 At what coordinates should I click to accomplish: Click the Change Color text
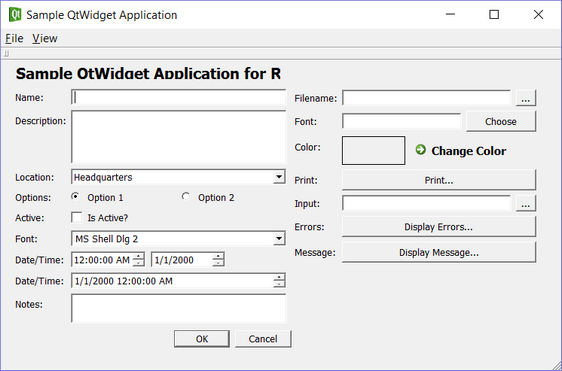(469, 151)
